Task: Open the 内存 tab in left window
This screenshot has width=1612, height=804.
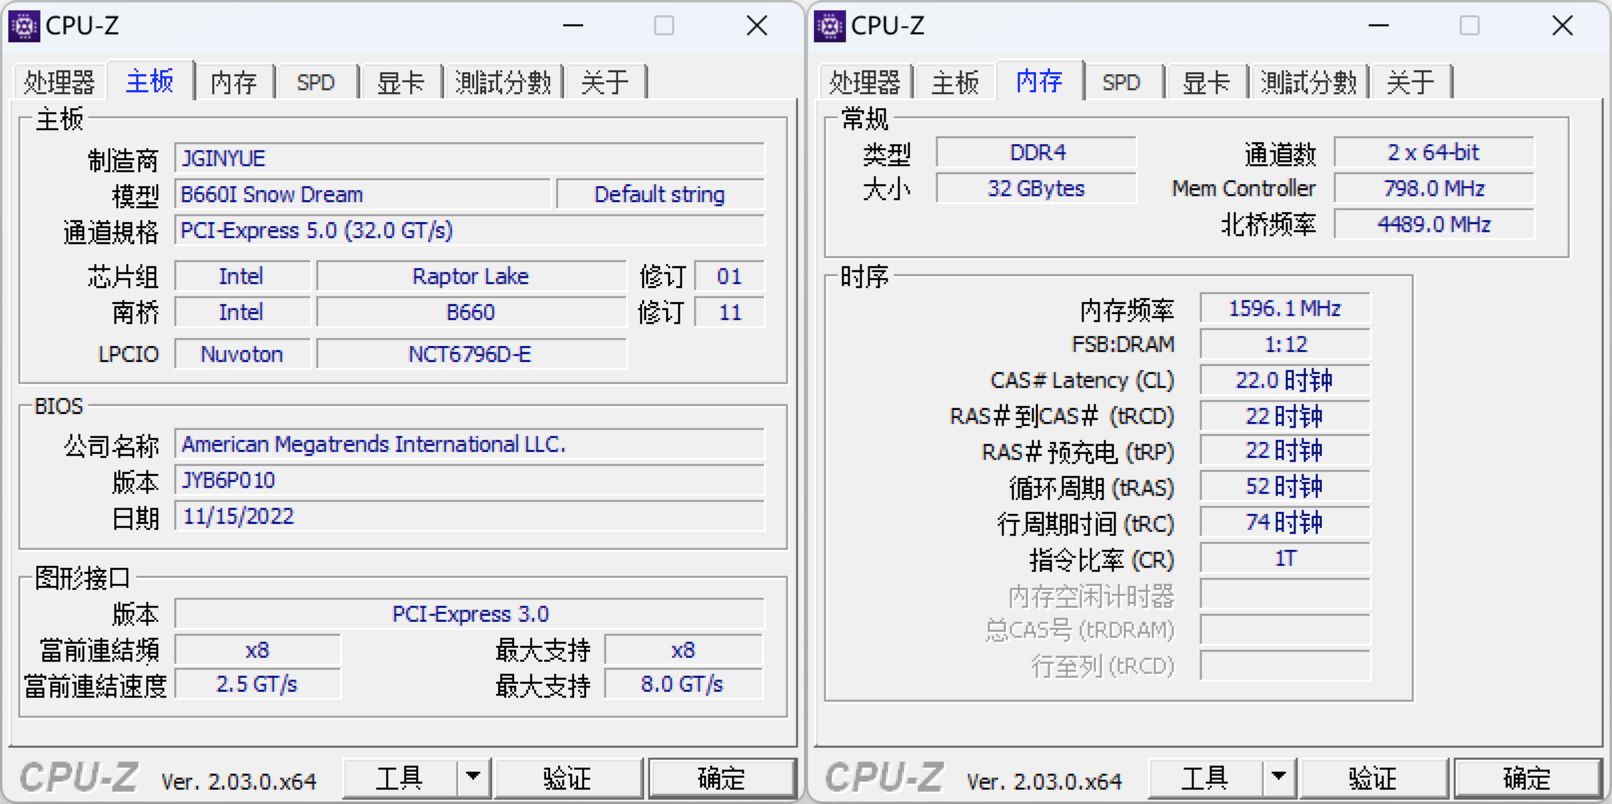Action: [234, 82]
